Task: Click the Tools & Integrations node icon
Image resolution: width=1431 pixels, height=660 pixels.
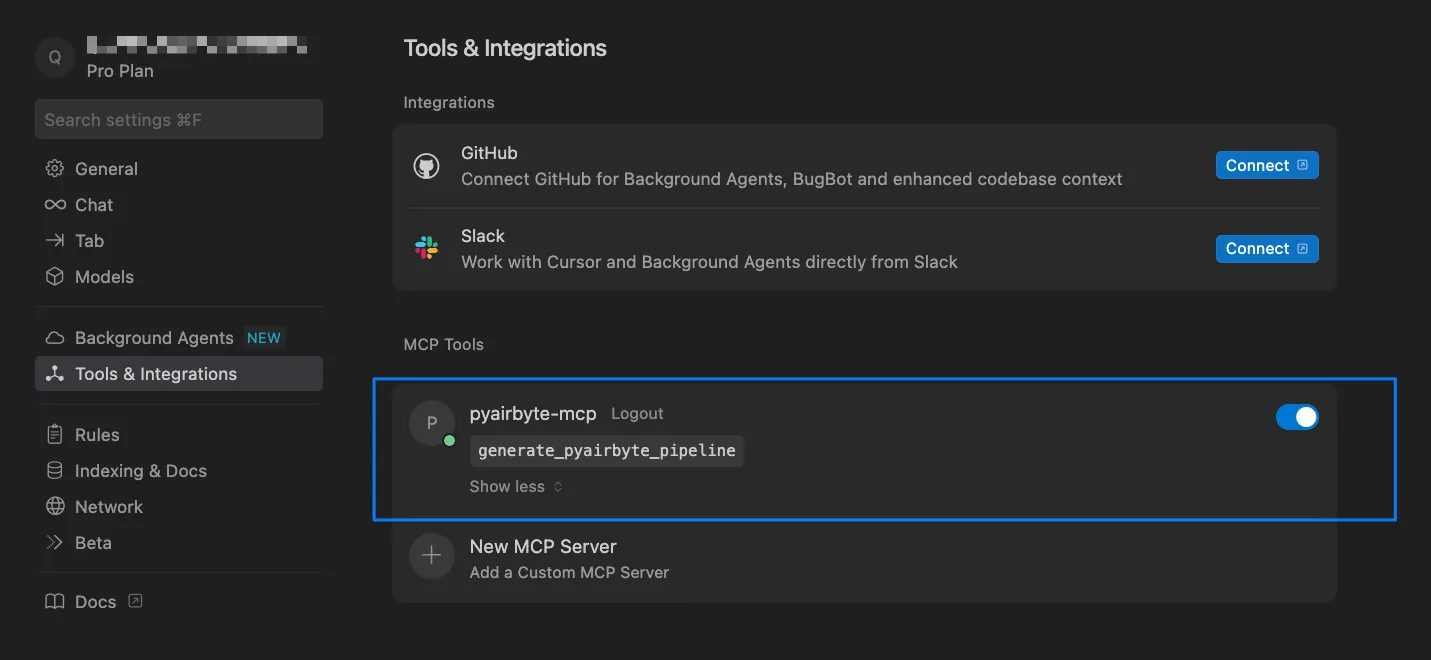Action: coord(55,374)
